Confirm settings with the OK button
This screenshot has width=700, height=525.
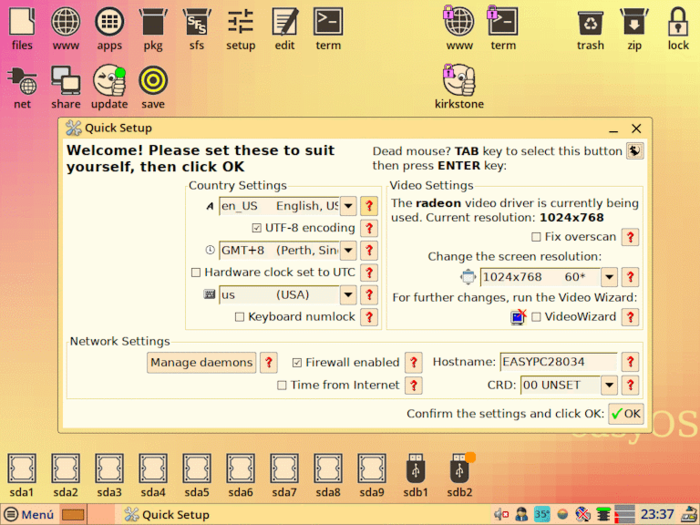pos(626,414)
